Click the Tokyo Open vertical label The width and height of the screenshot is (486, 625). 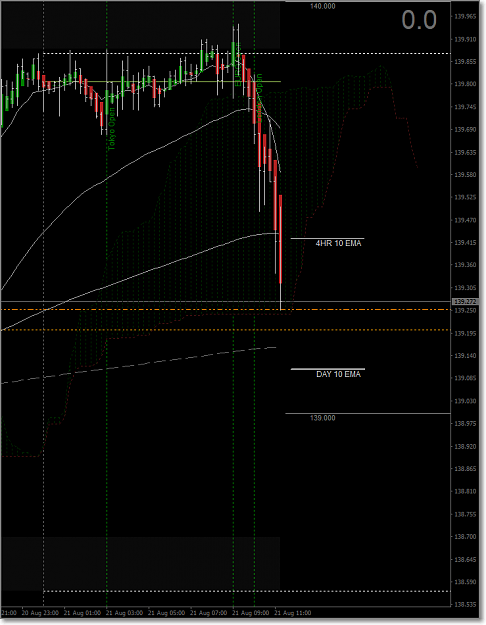coord(112,129)
